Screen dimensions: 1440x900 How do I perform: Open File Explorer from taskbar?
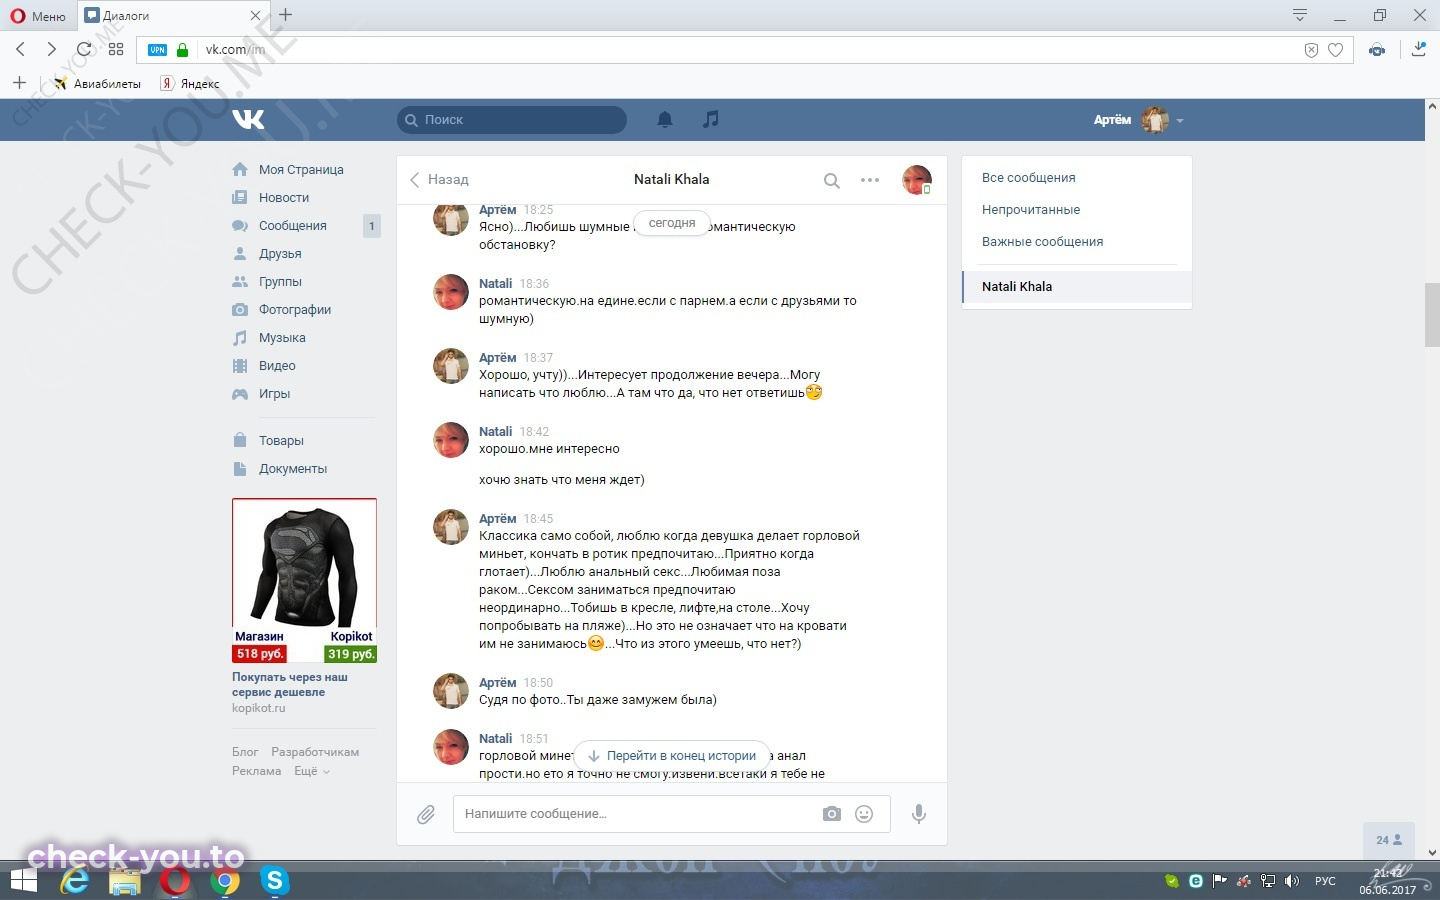(125, 881)
